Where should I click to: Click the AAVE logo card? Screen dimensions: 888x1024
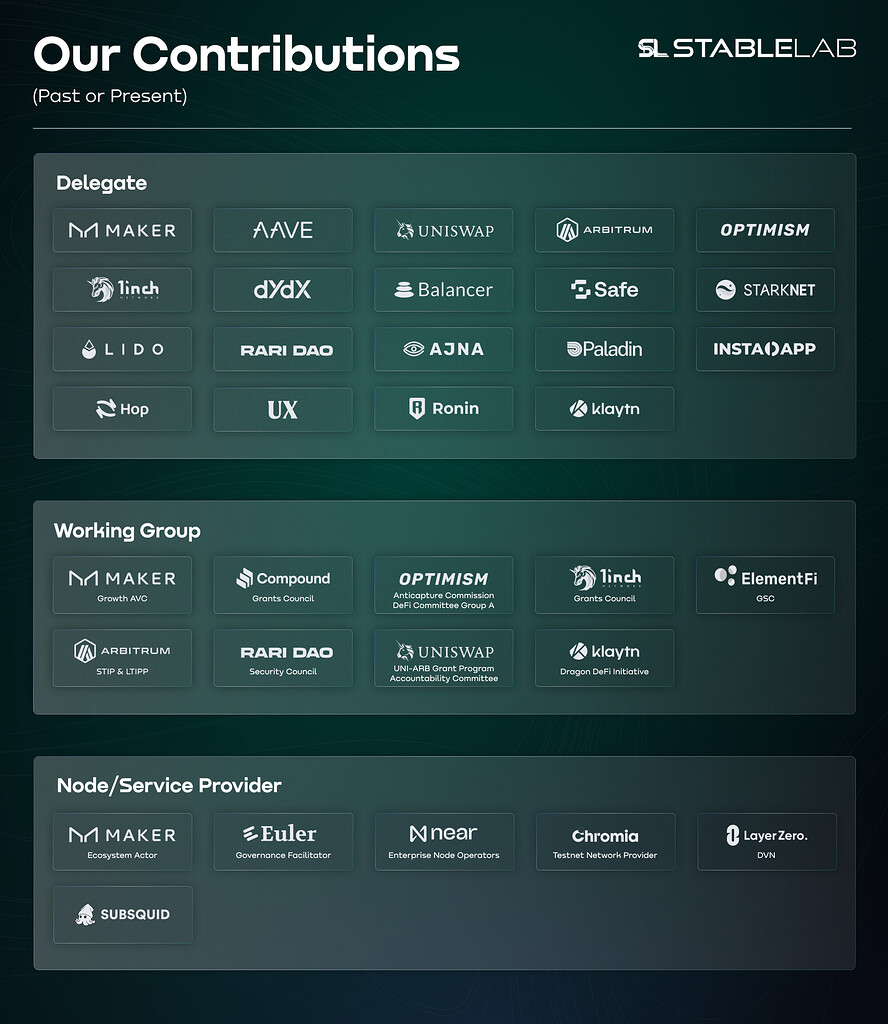[x=283, y=230]
